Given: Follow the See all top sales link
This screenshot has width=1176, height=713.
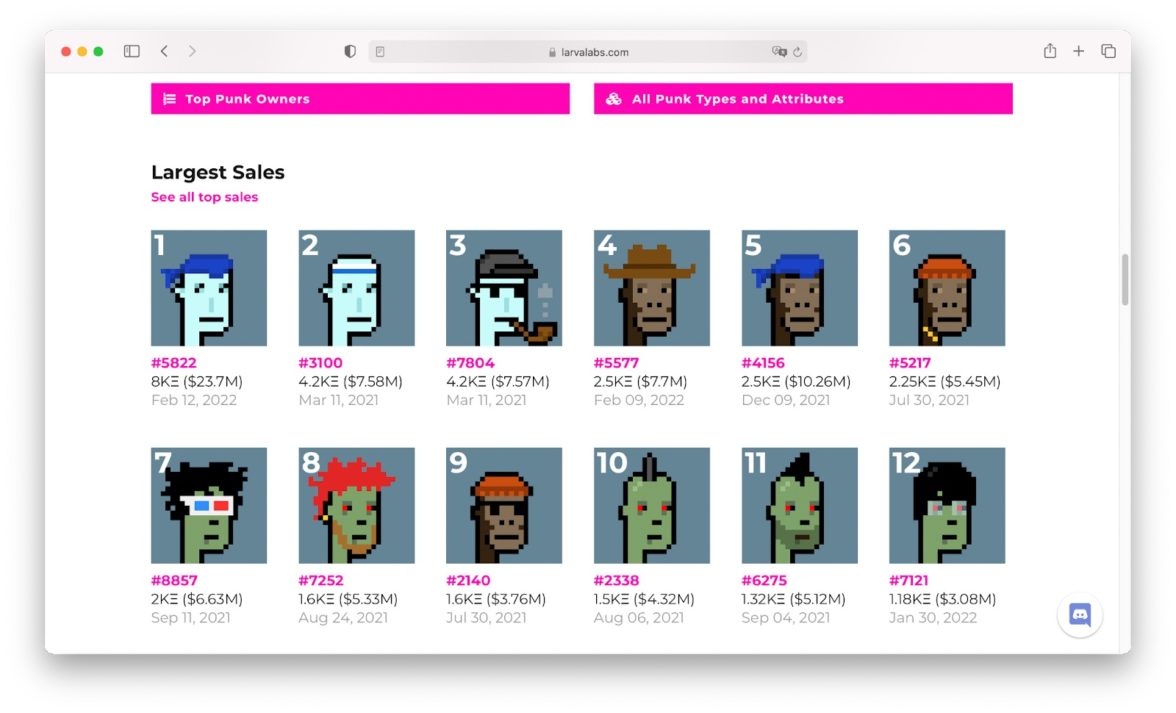Looking at the screenshot, I should (x=204, y=197).
